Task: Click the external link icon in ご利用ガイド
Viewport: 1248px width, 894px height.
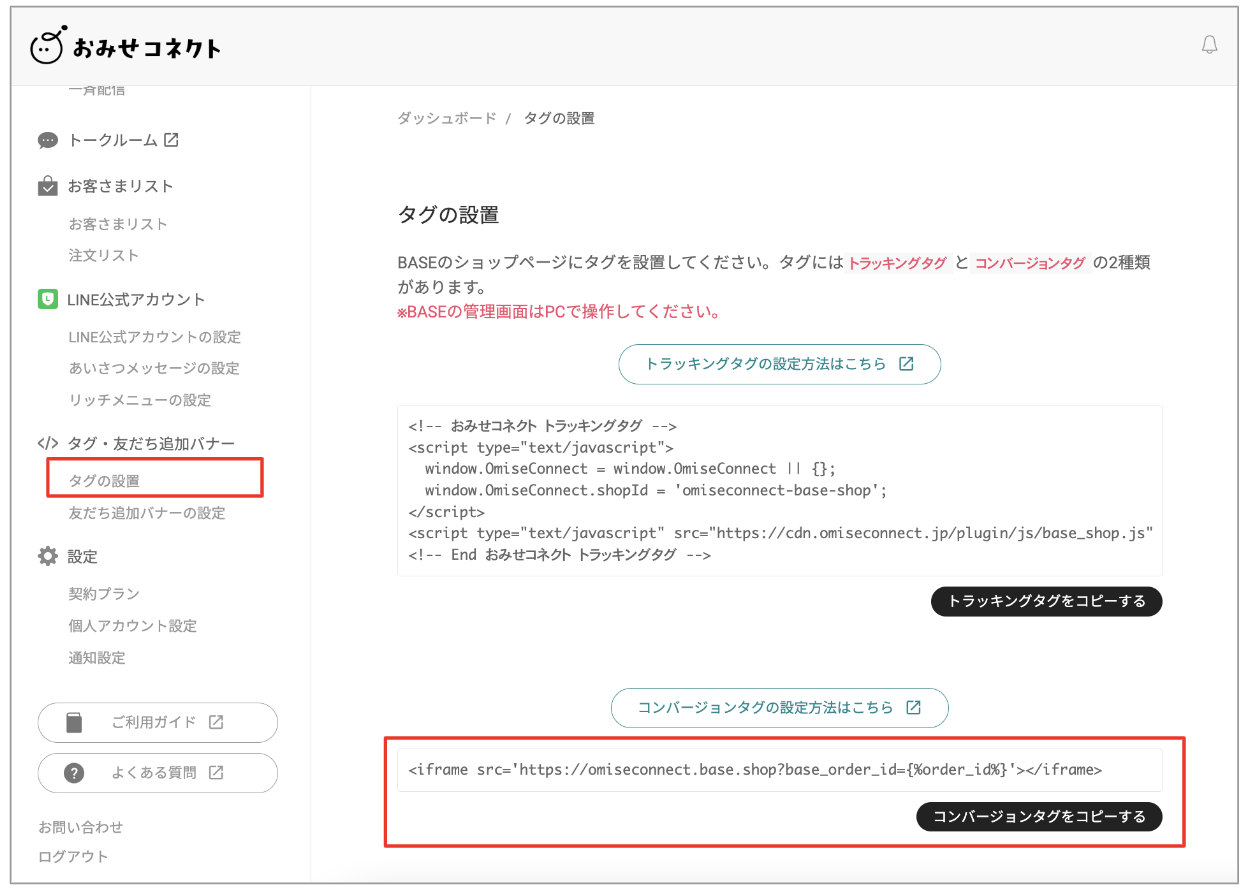Action: 216,722
